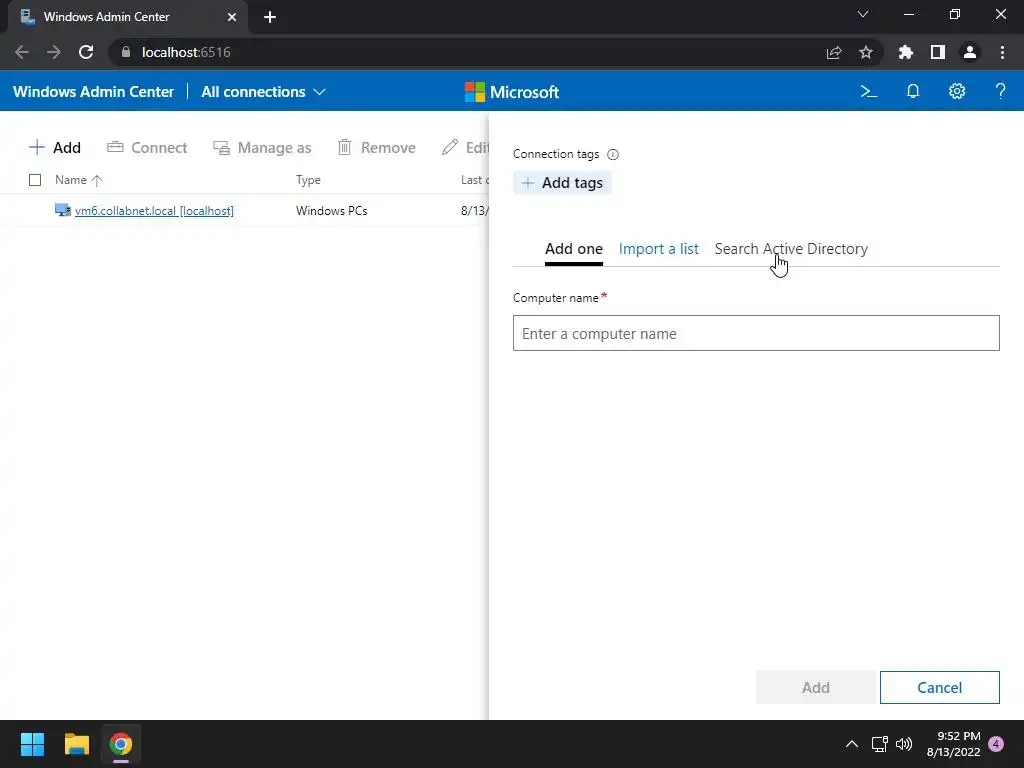
Task: Open a new browser tab
Action: pyautogui.click(x=270, y=17)
